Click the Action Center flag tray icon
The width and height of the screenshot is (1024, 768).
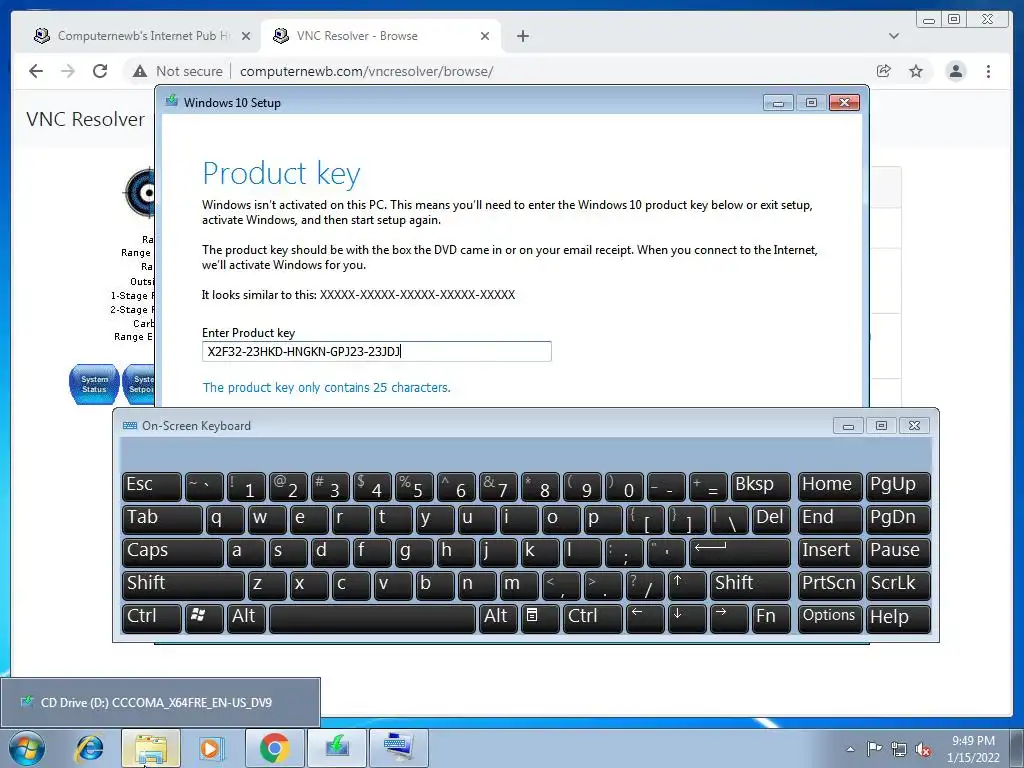click(874, 749)
